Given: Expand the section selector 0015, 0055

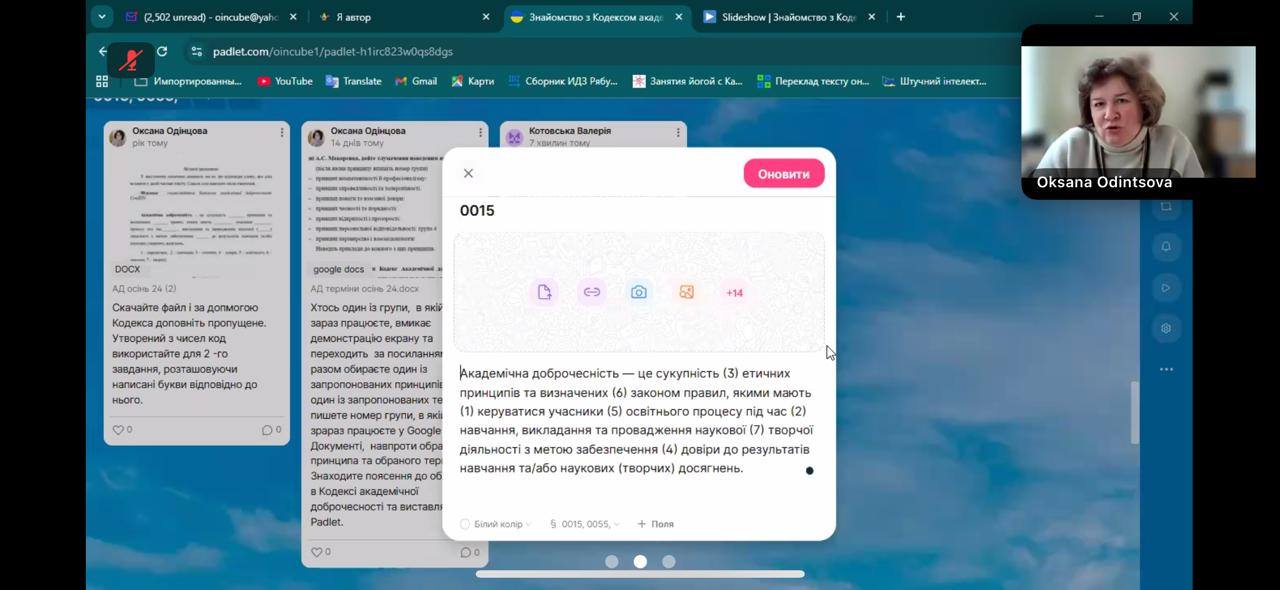Looking at the screenshot, I should (585, 524).
